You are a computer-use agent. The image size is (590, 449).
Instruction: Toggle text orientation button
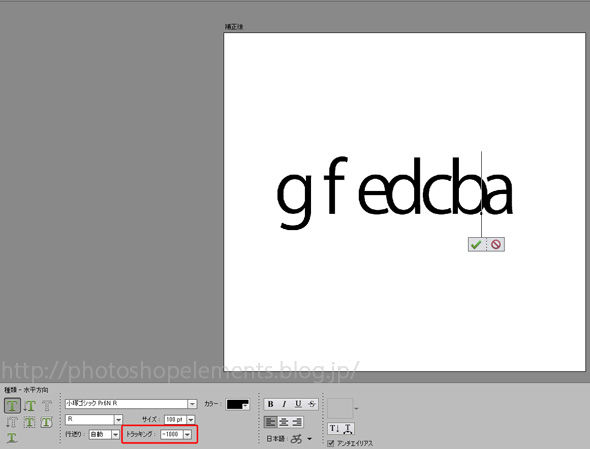pos(335,429)
